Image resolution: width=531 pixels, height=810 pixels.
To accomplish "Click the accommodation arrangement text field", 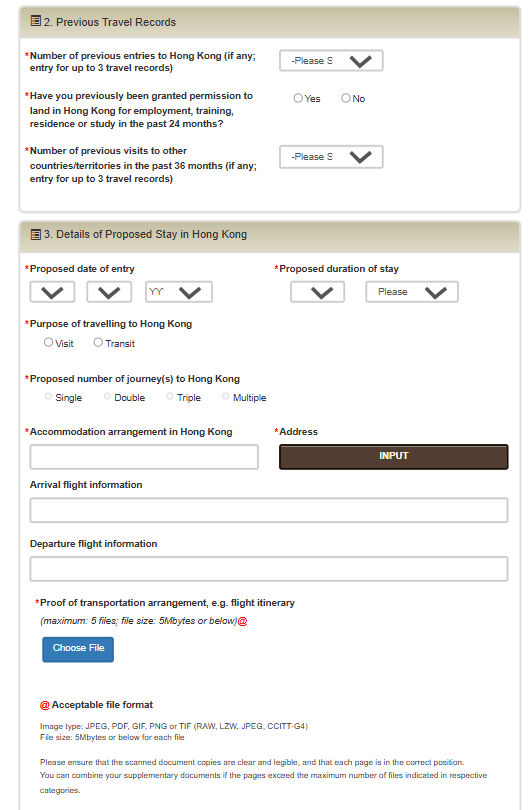I will click(144, 457).
